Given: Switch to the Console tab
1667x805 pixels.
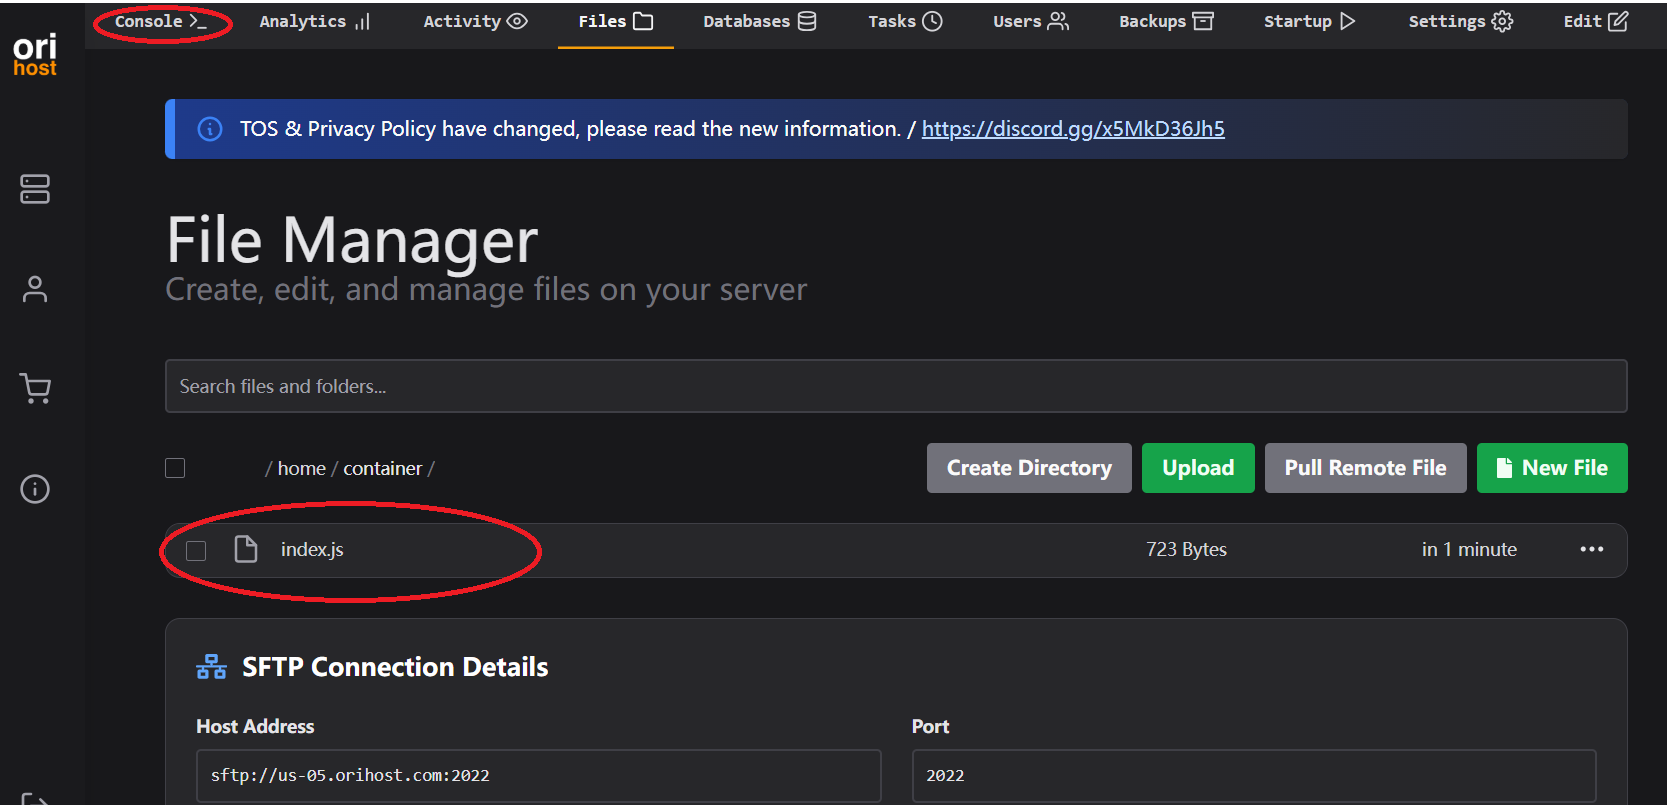Looking at the screenshot, I should (x=160, y=22).
